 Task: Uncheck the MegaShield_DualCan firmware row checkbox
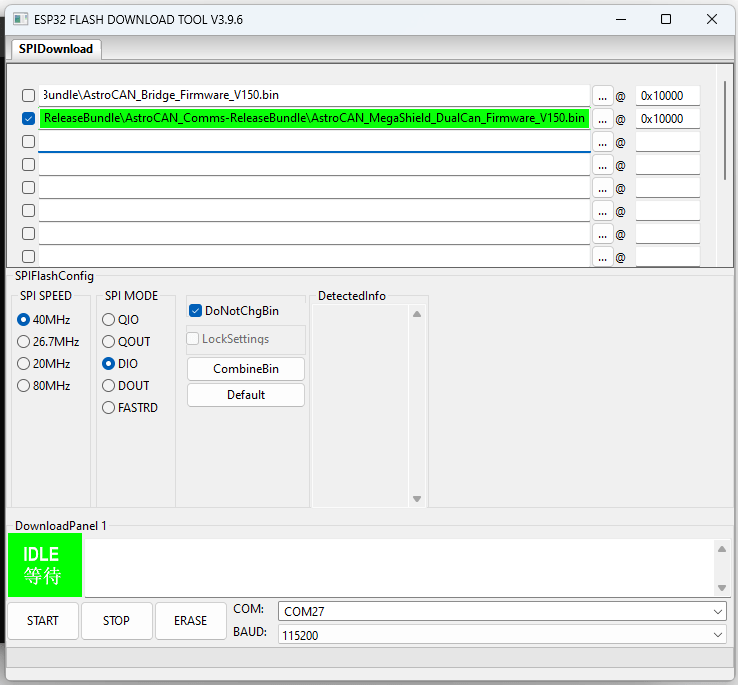click(x=28, y=119)
